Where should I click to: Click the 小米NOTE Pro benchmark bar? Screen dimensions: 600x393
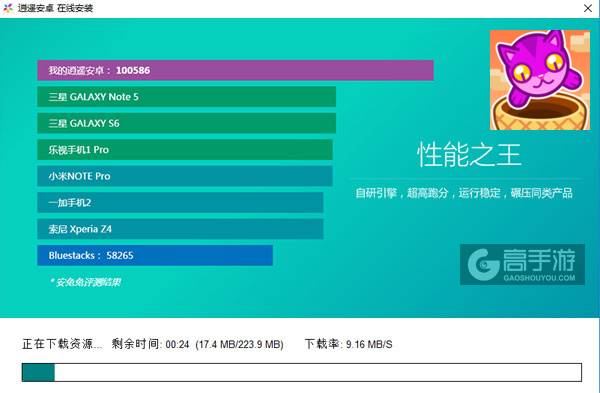pyautogui.click(x=185, y=176)
